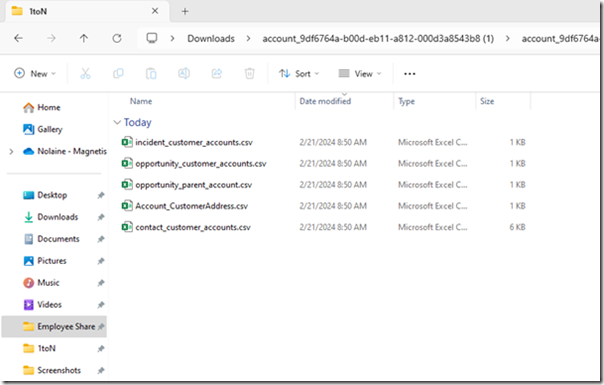Open Documents in quick access
The height and width of the screenshot is (385, 604).
(x=58, y=239)
